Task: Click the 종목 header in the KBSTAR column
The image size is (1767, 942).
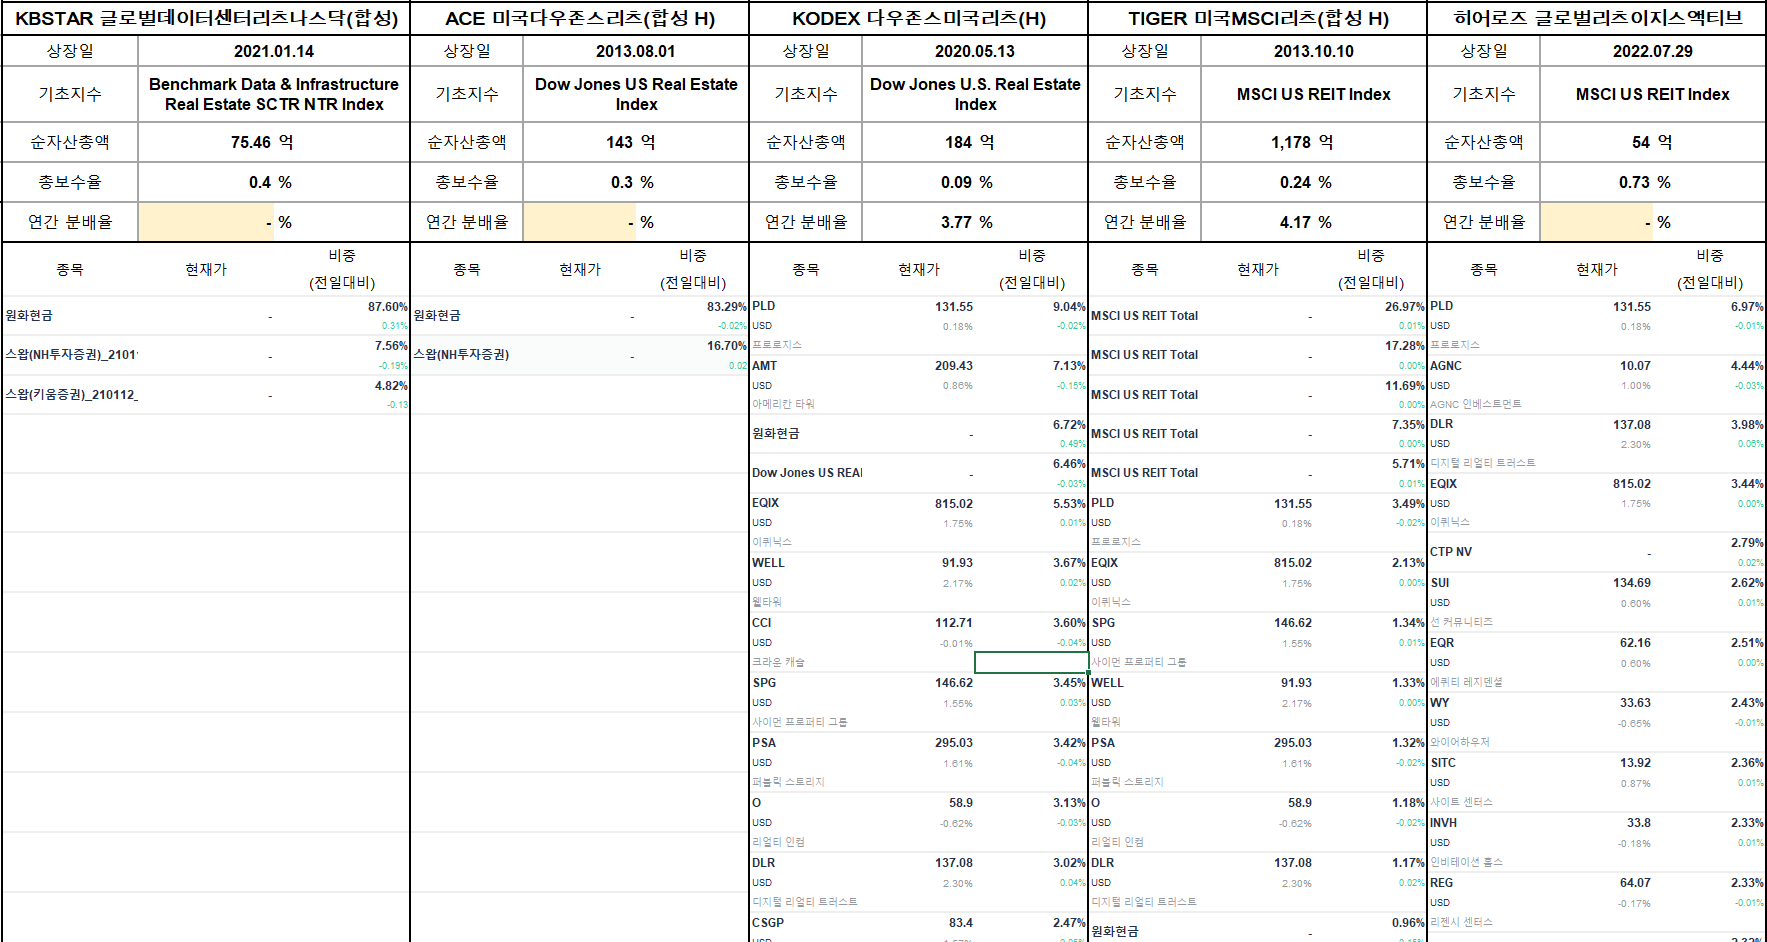Action: [x=70, y=270]
